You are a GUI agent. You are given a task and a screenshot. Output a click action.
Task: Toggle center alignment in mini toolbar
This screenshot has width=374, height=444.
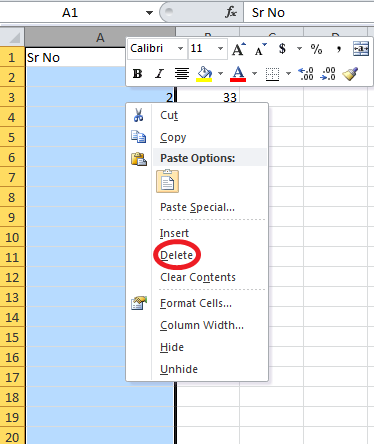coord(182,74)
